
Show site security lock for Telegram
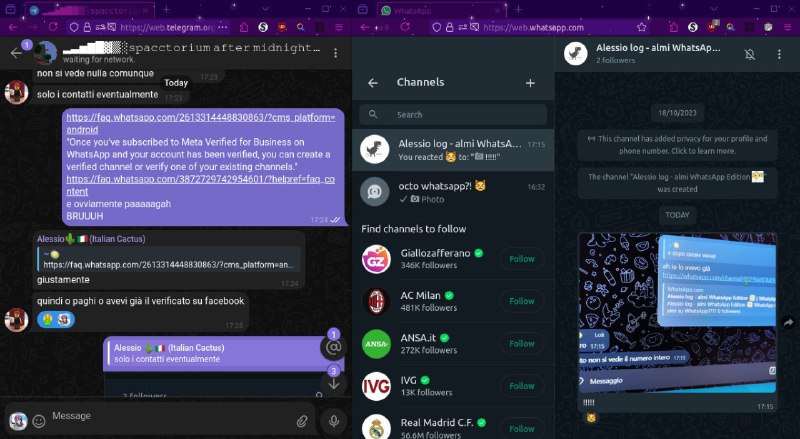tap(87, 27)
